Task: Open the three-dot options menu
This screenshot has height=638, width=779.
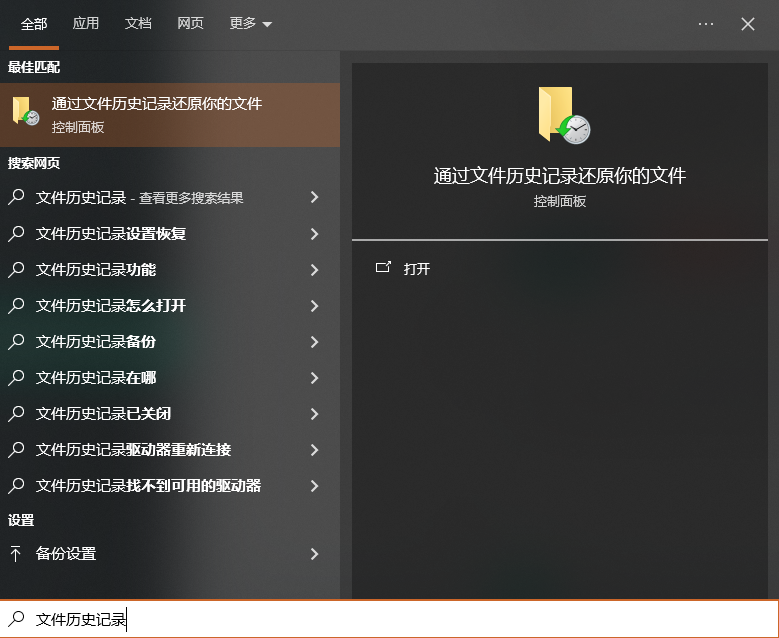Action: [705, 24]
